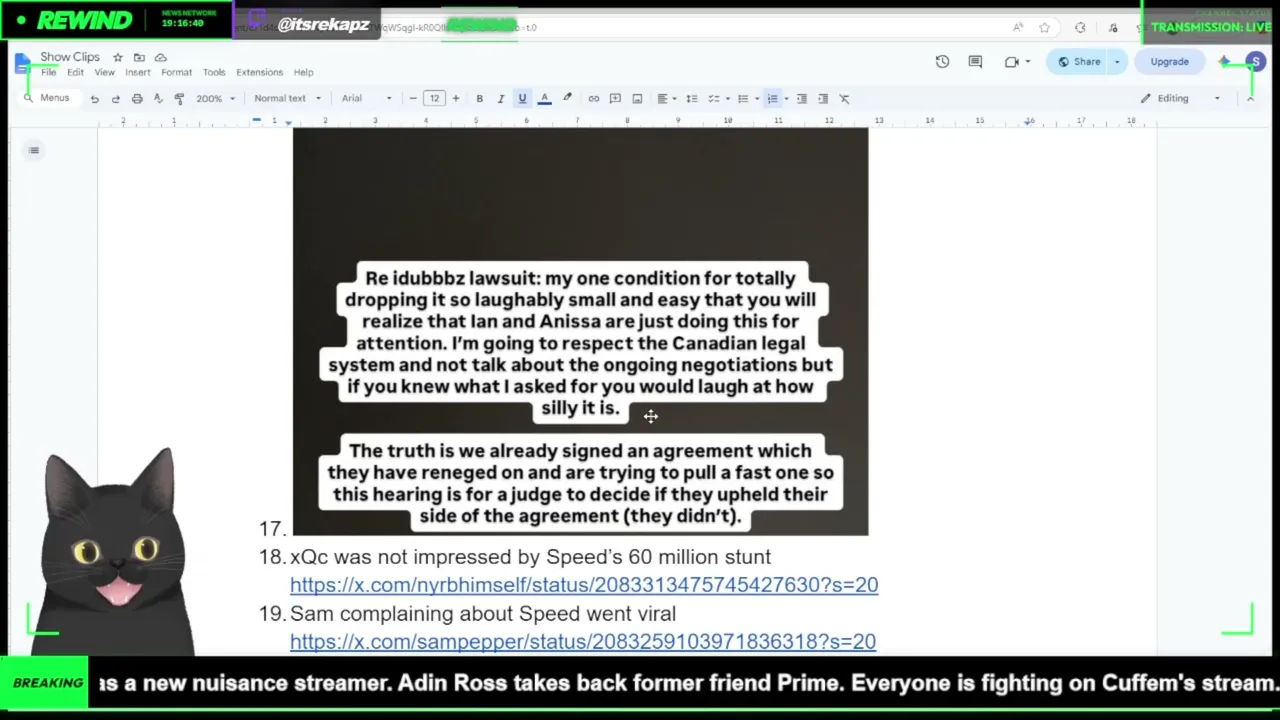The height and width of the screenshot is (720, 1280).
Task: Toggle underline formatting
Action: (x=522, y=98)
